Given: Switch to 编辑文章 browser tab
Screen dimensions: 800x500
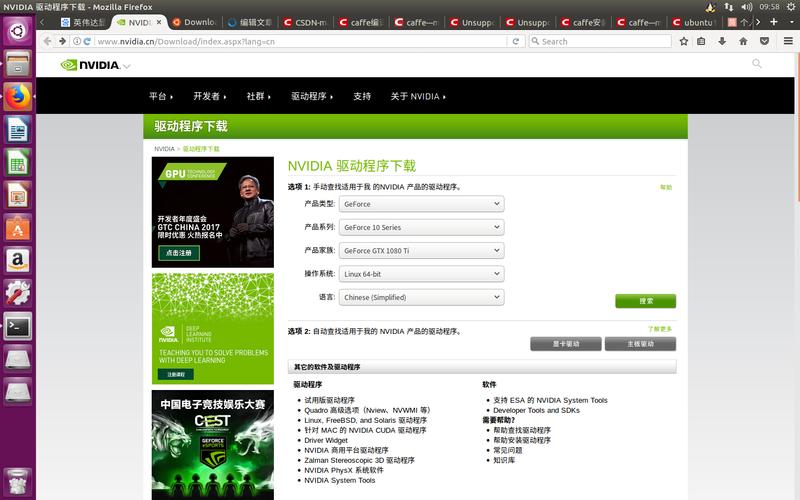Looking at the screenshot, I should (x=251, y=22).
